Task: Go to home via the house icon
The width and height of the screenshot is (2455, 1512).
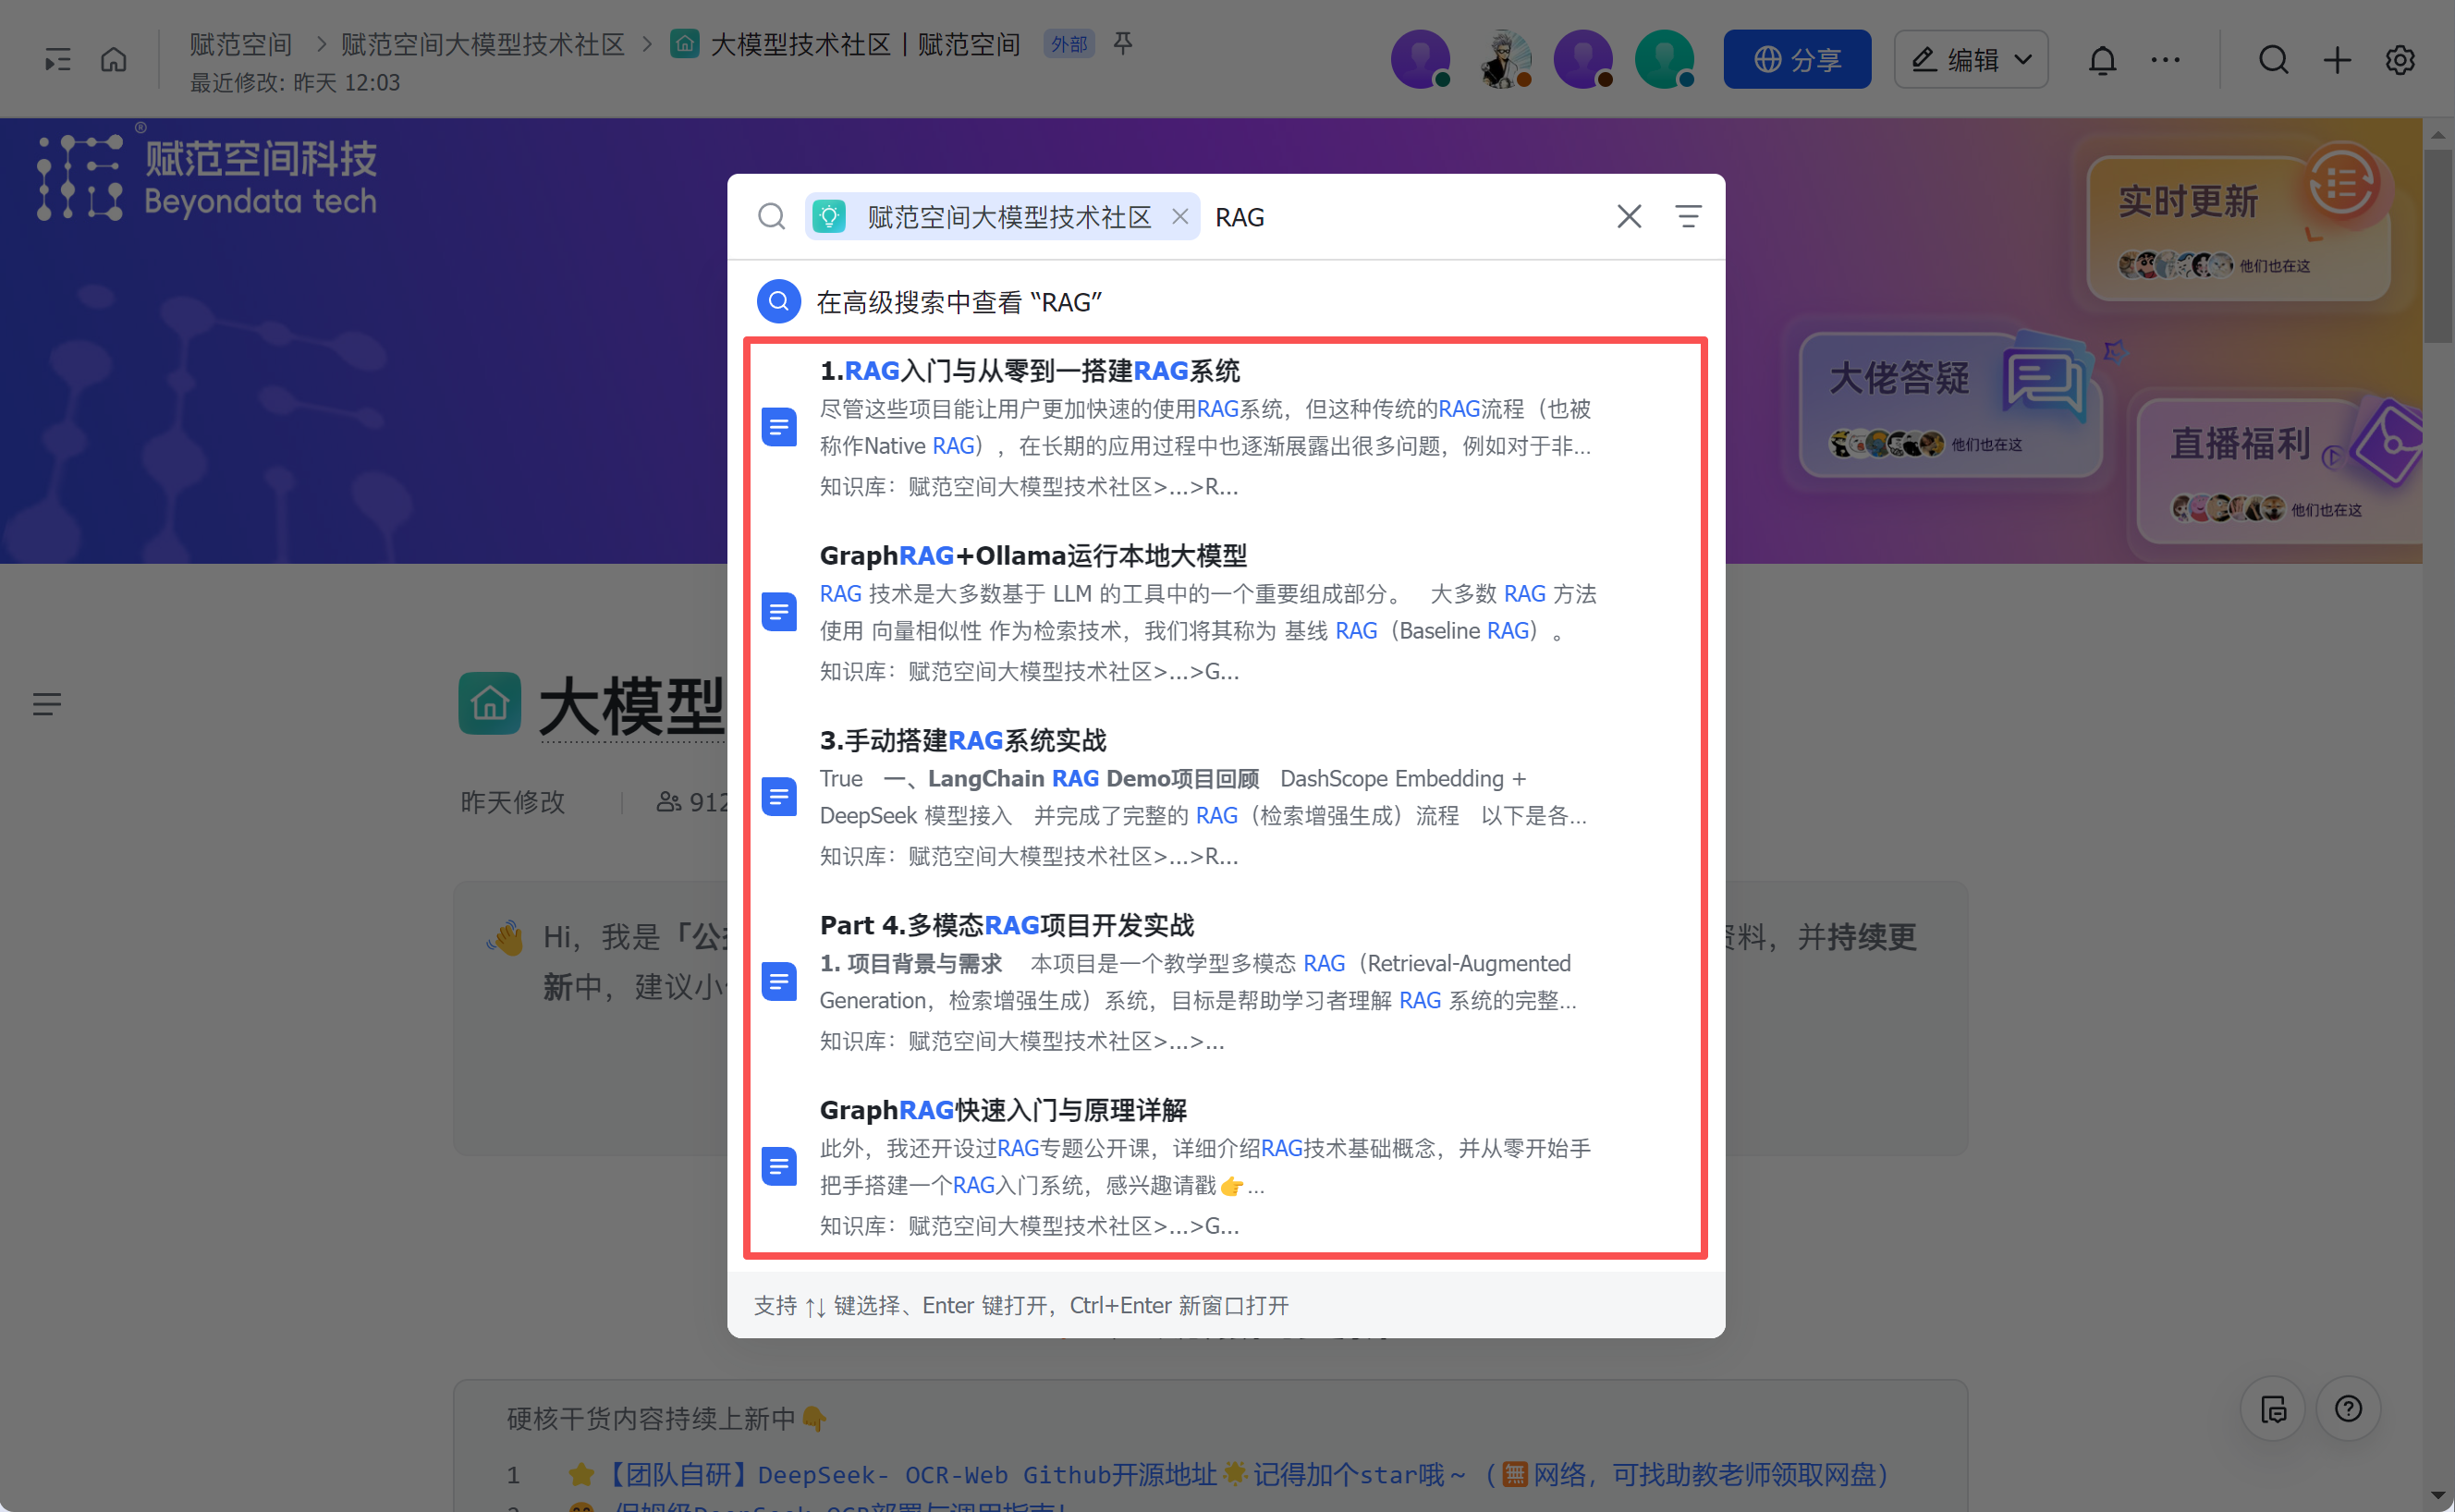Action: [114, 60]
